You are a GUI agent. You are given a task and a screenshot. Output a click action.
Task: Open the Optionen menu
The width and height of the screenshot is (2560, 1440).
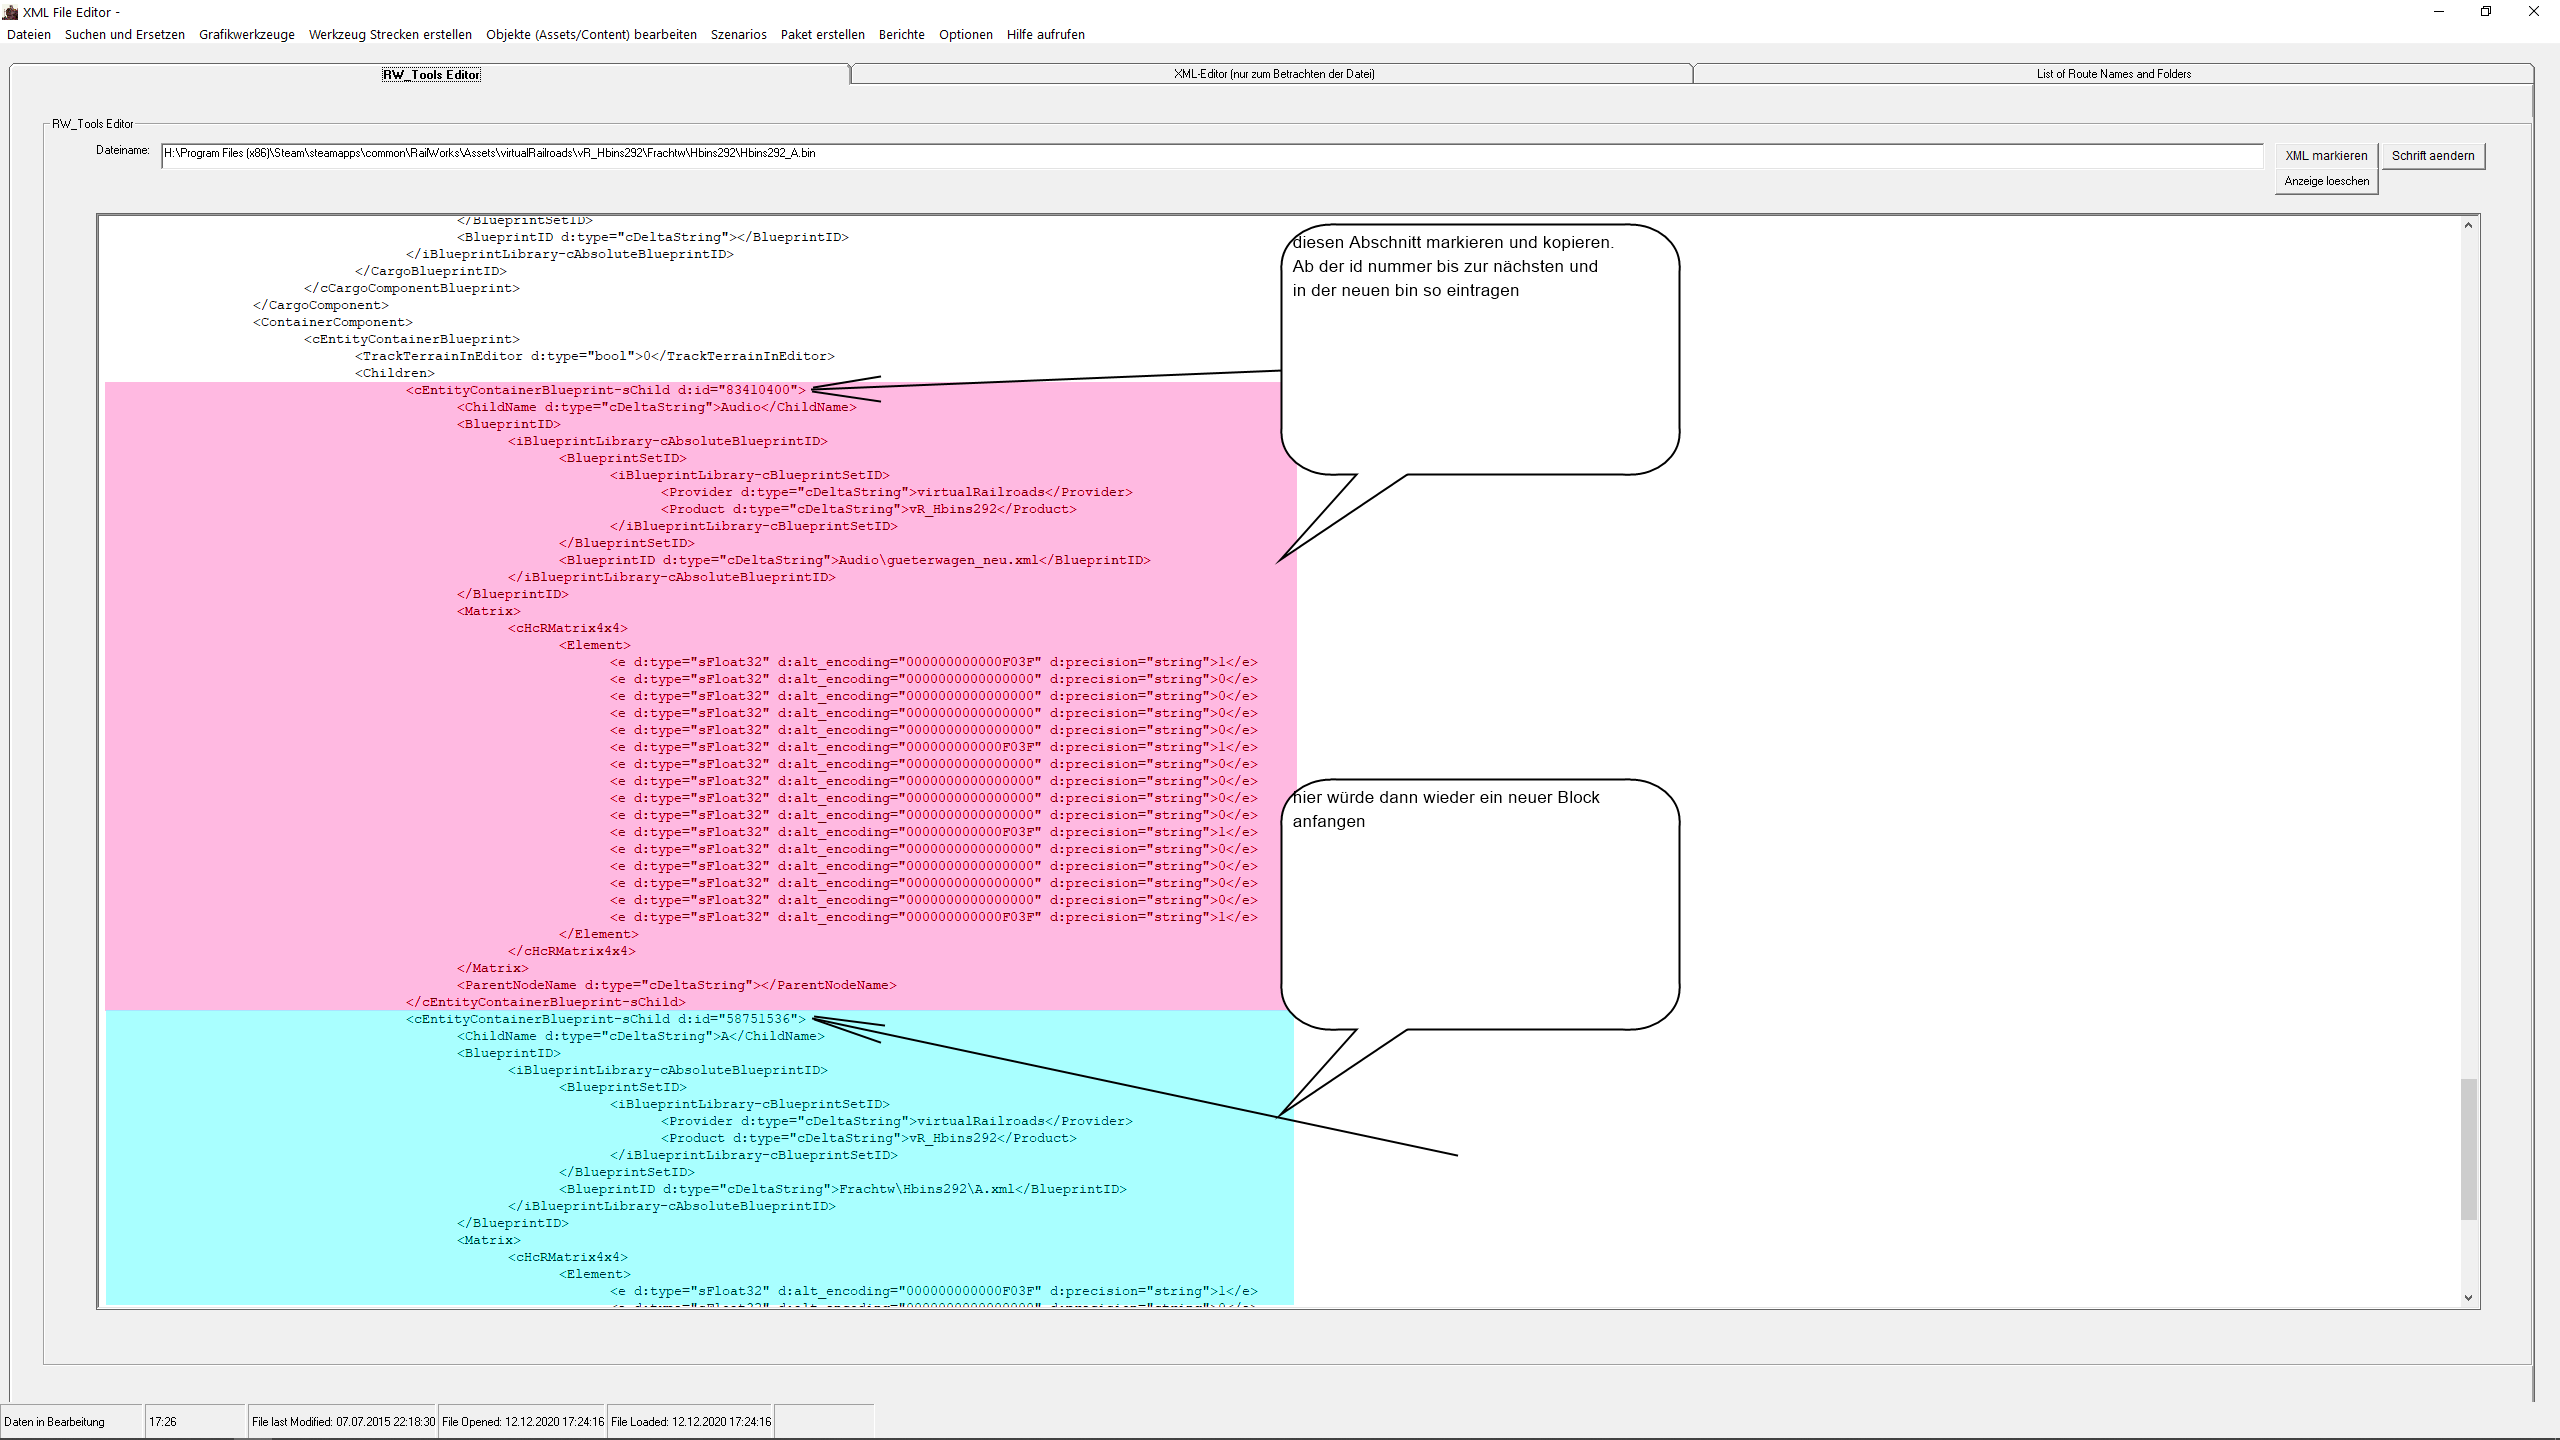965,34
